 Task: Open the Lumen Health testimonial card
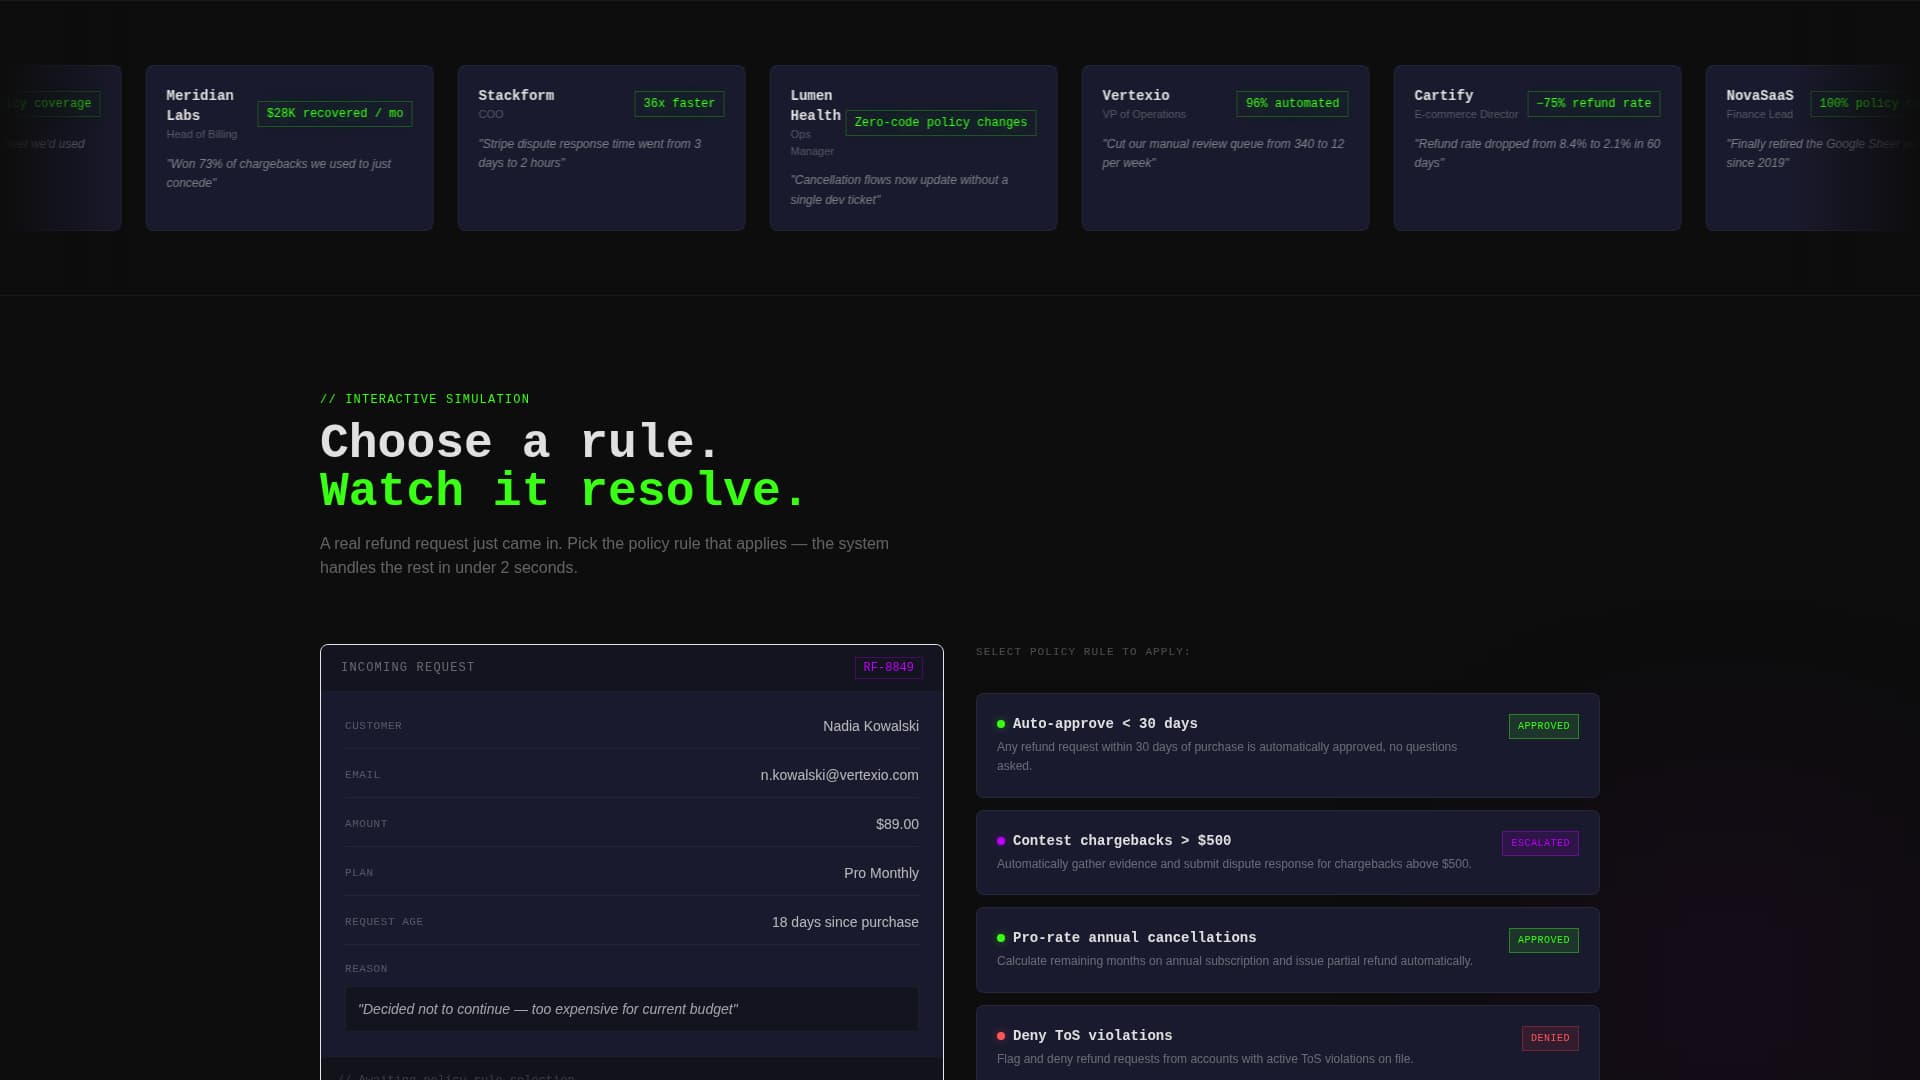(913, 148)
